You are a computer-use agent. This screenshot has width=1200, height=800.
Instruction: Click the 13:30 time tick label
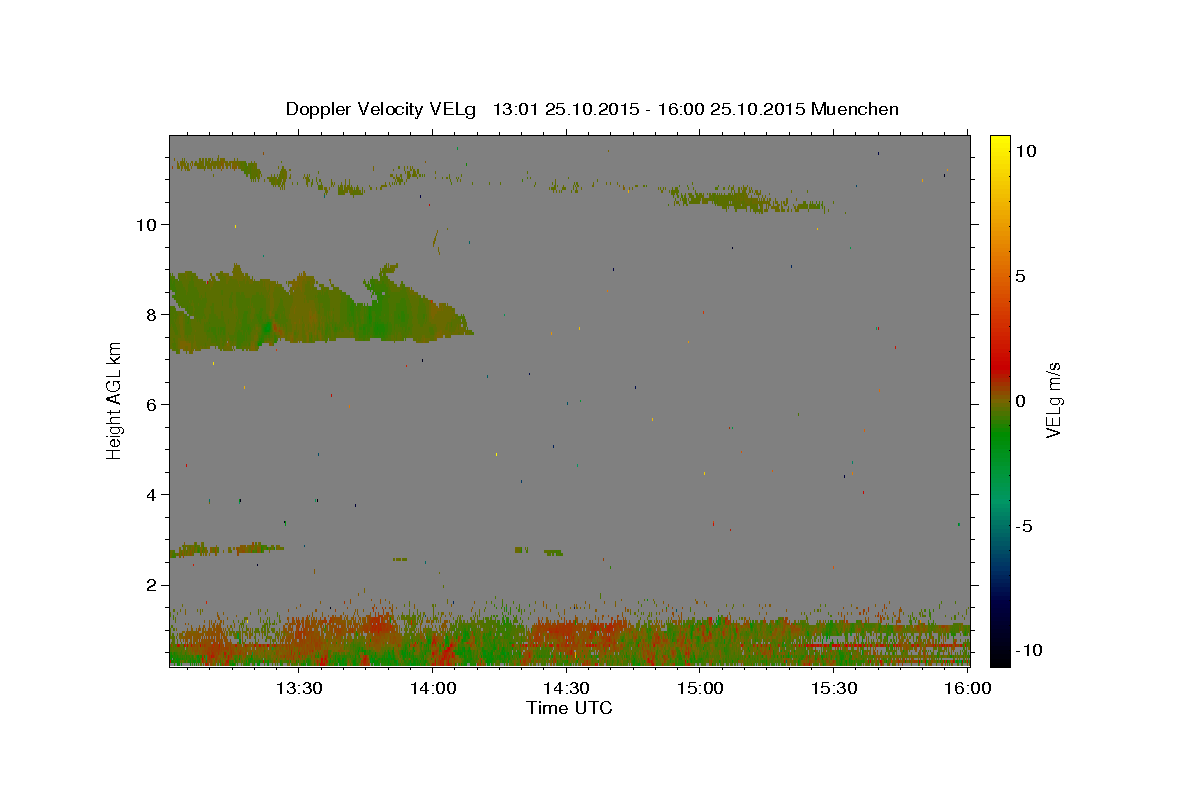point(298,688)
